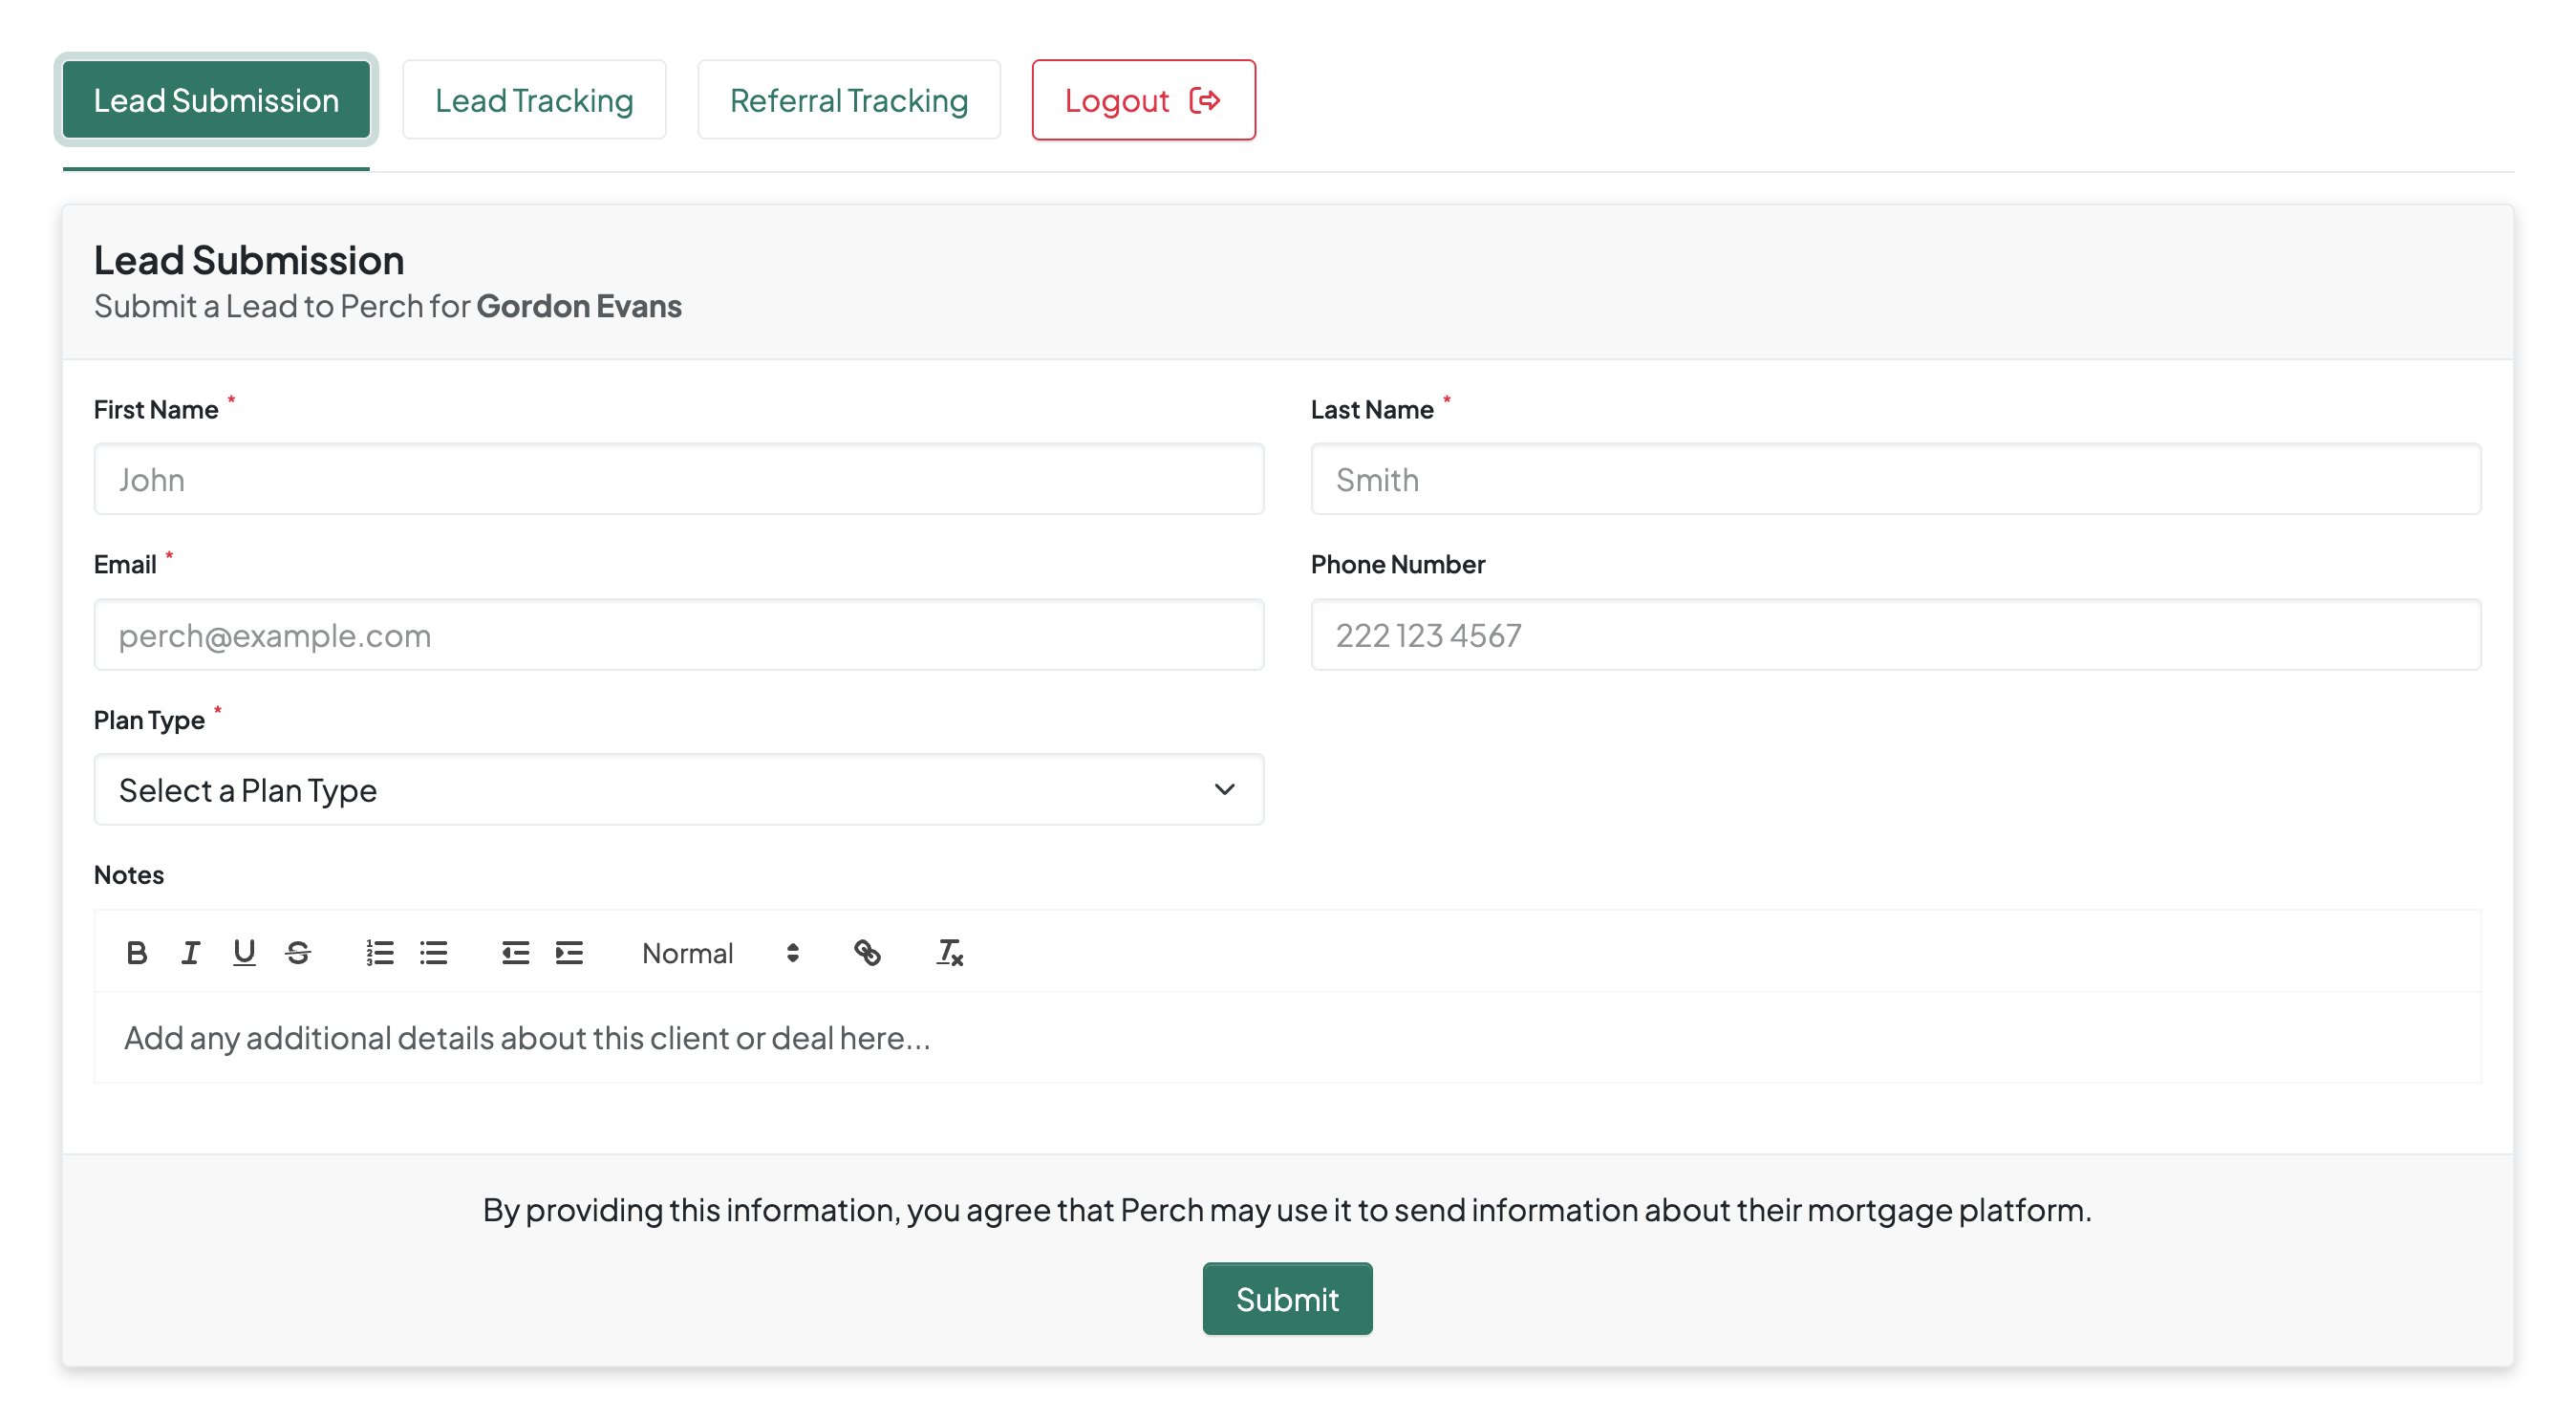2576x1420 pixels.
Task: Open the Referral Tracking tab
Action: pos(848,100)
